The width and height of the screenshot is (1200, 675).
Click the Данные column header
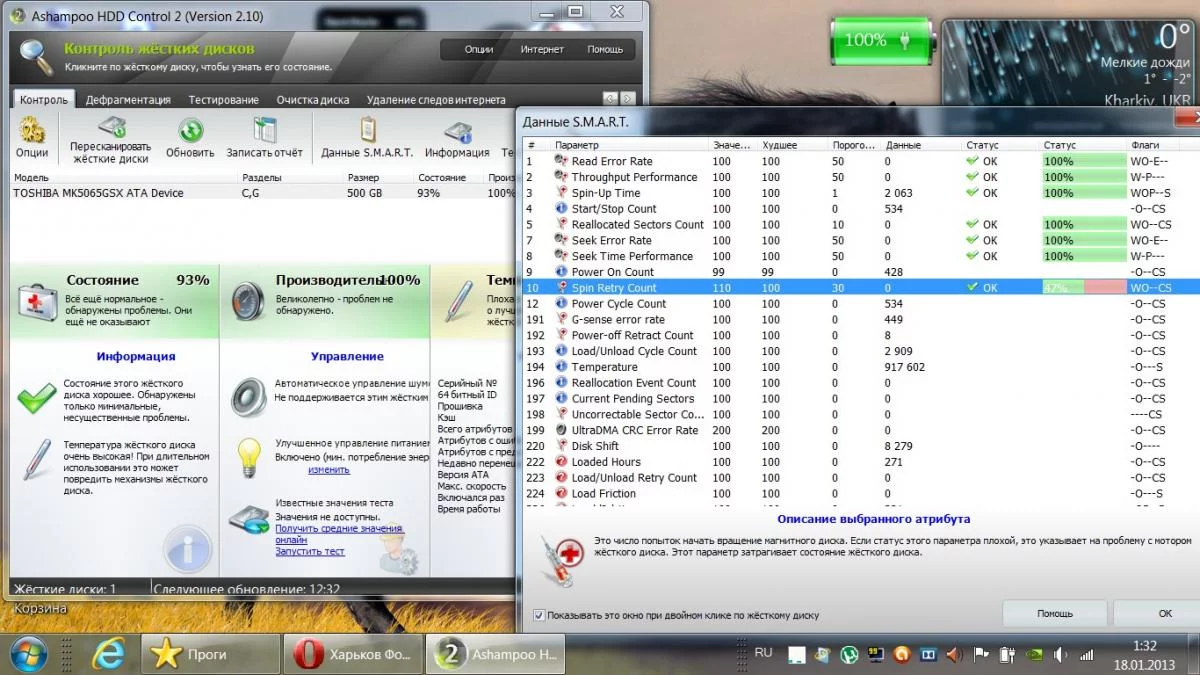coord(921,145)
